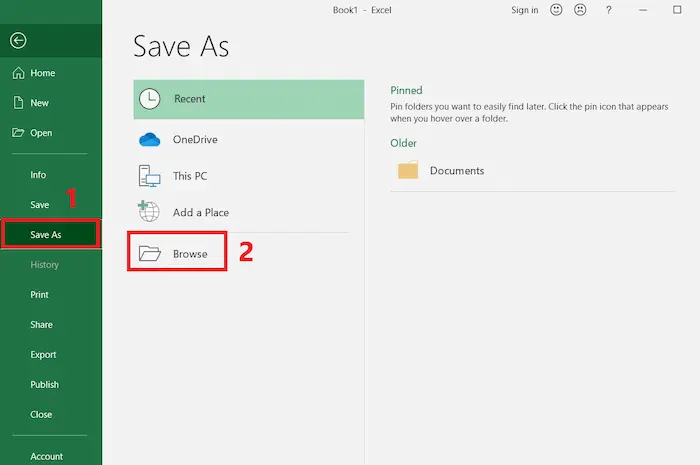The height and width of the screenshot is (465, 700).
Task: Minimize the Excel window
Action: pyautogui.click(x=643, y=10)
